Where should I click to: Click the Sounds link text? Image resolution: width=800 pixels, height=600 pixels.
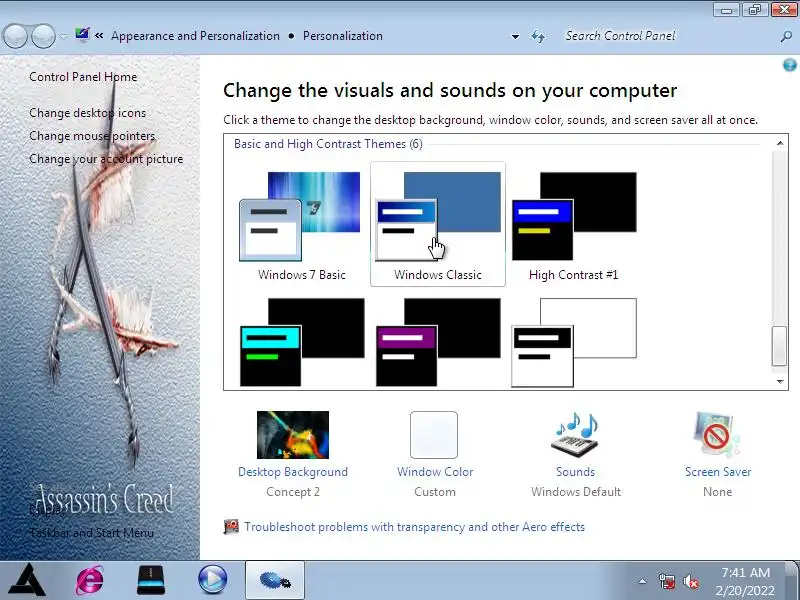576,472
